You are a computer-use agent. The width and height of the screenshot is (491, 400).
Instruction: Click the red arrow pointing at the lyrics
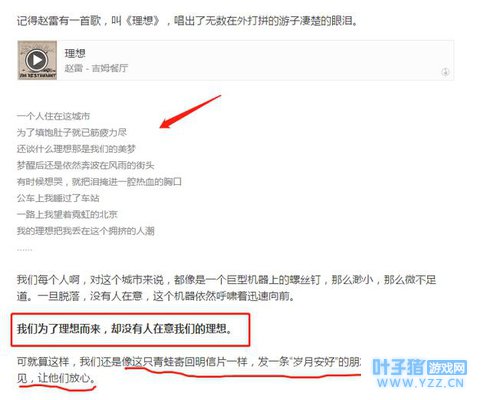[x=190, y=112]
